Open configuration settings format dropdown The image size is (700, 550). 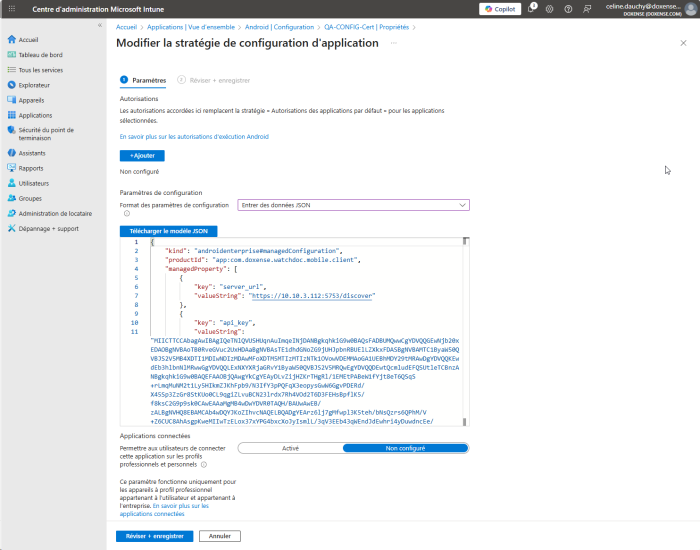(353, 204)
